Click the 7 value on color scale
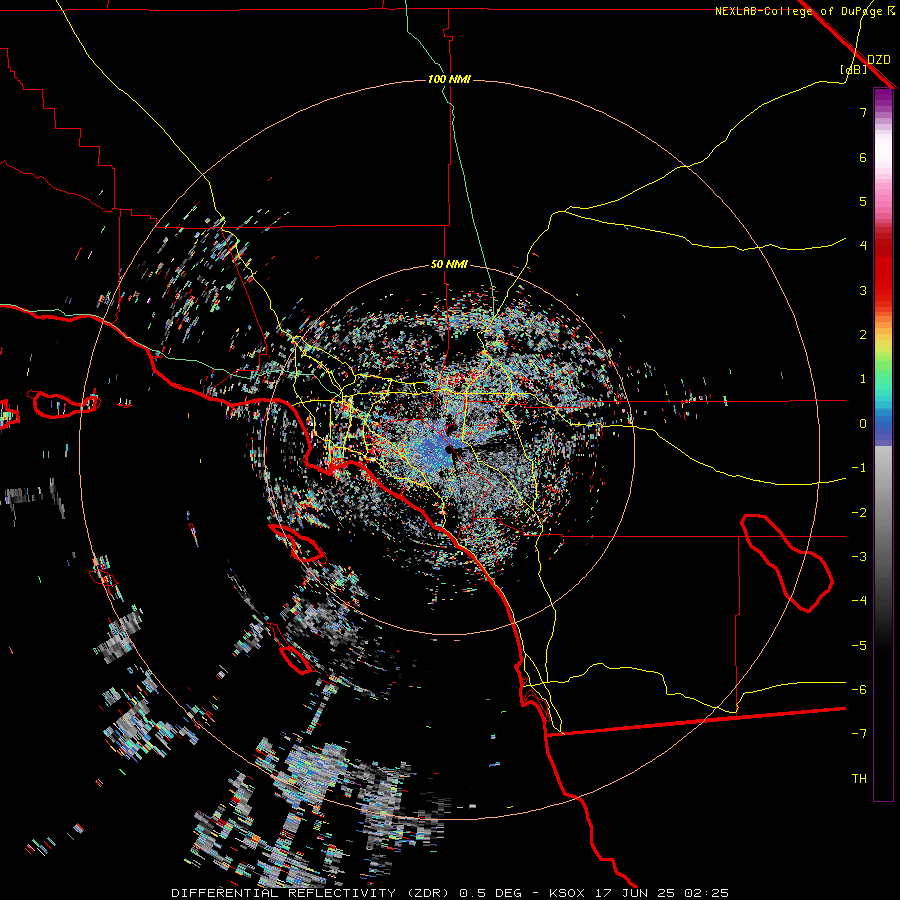The width and height of the screenshot is (900, 900). tap(863, 112)
